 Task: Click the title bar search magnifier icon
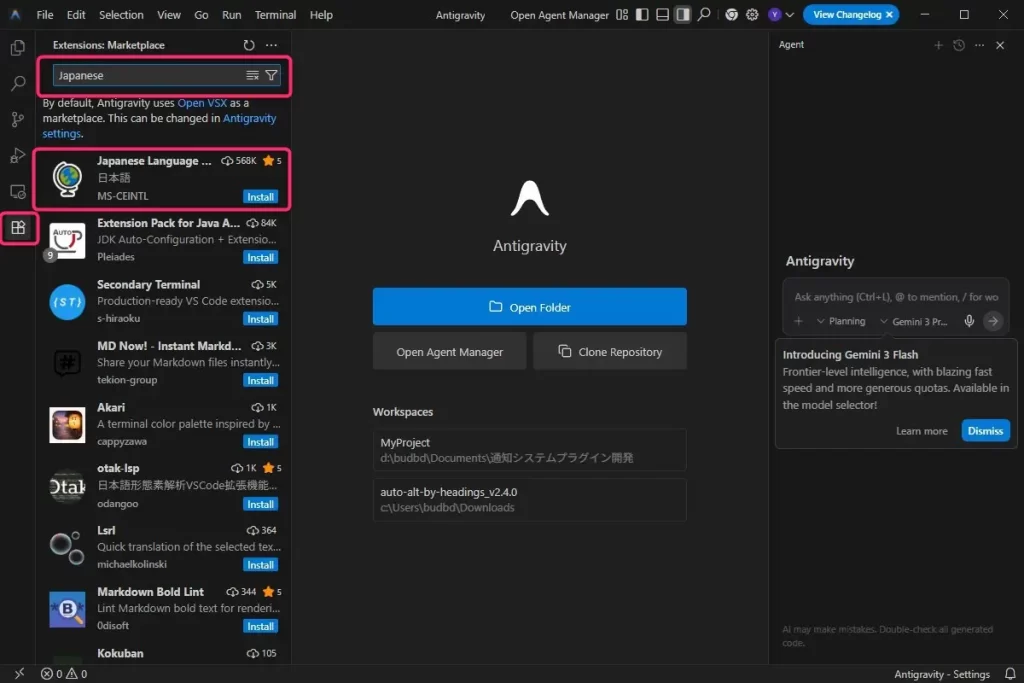[x=703, y=14]
